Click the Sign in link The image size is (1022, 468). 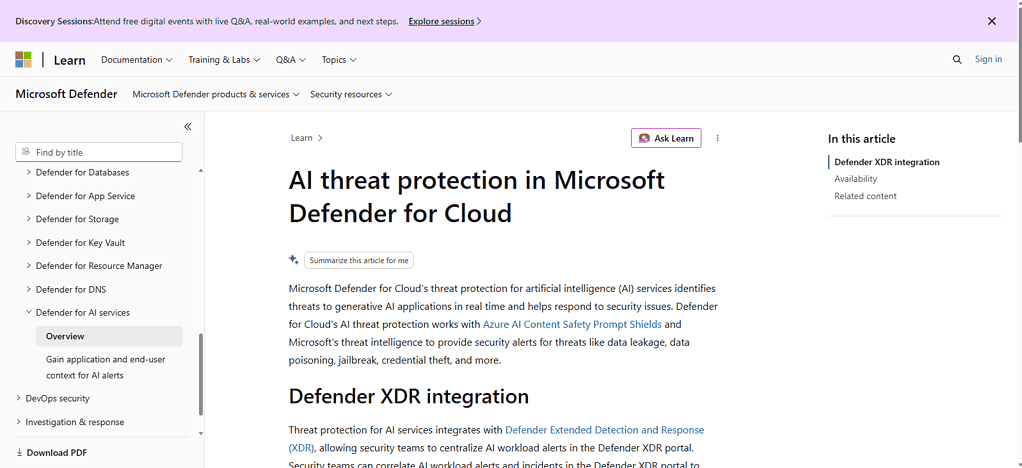point(988,59)
